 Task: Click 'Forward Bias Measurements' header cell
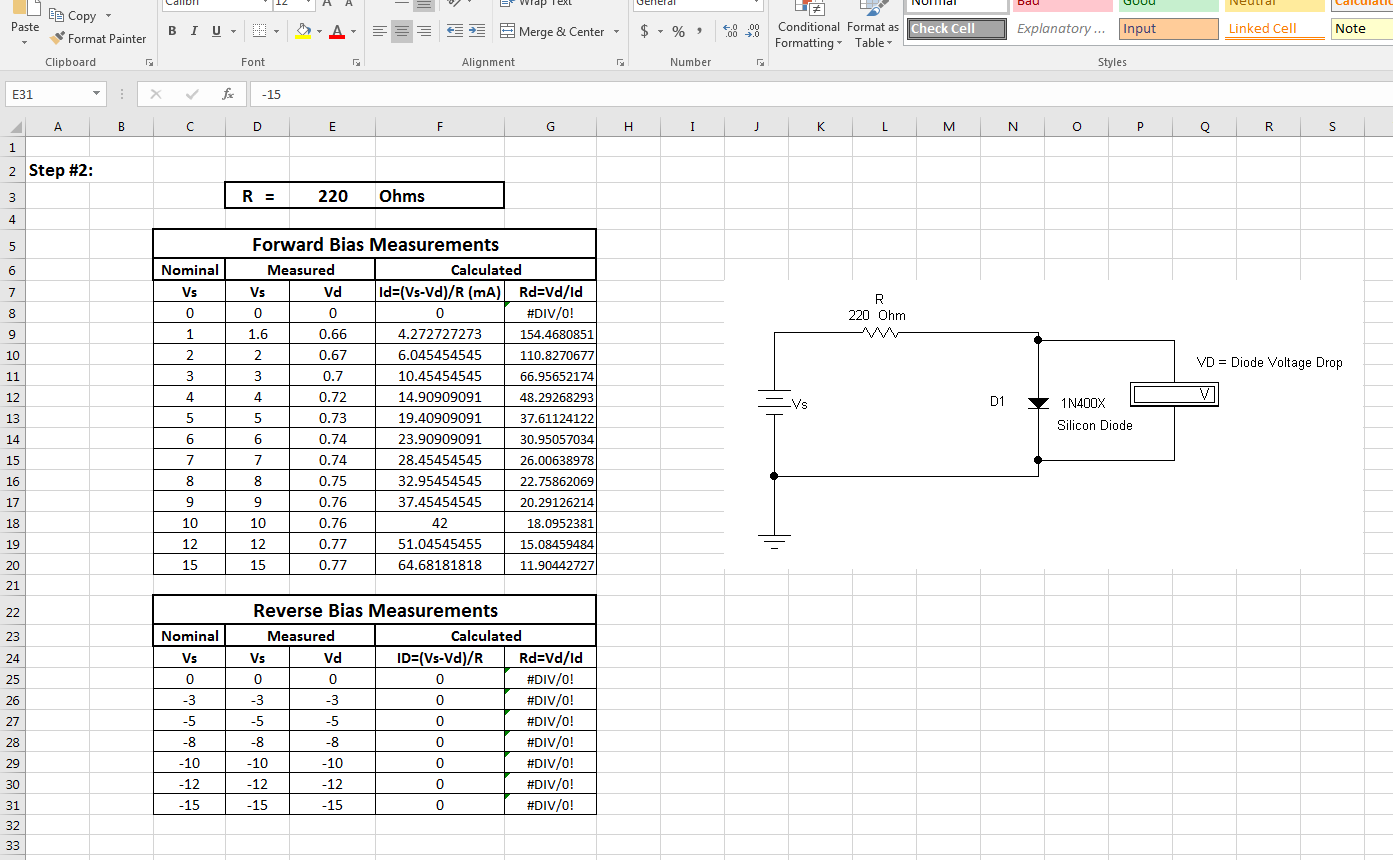[x=375, y=245]
